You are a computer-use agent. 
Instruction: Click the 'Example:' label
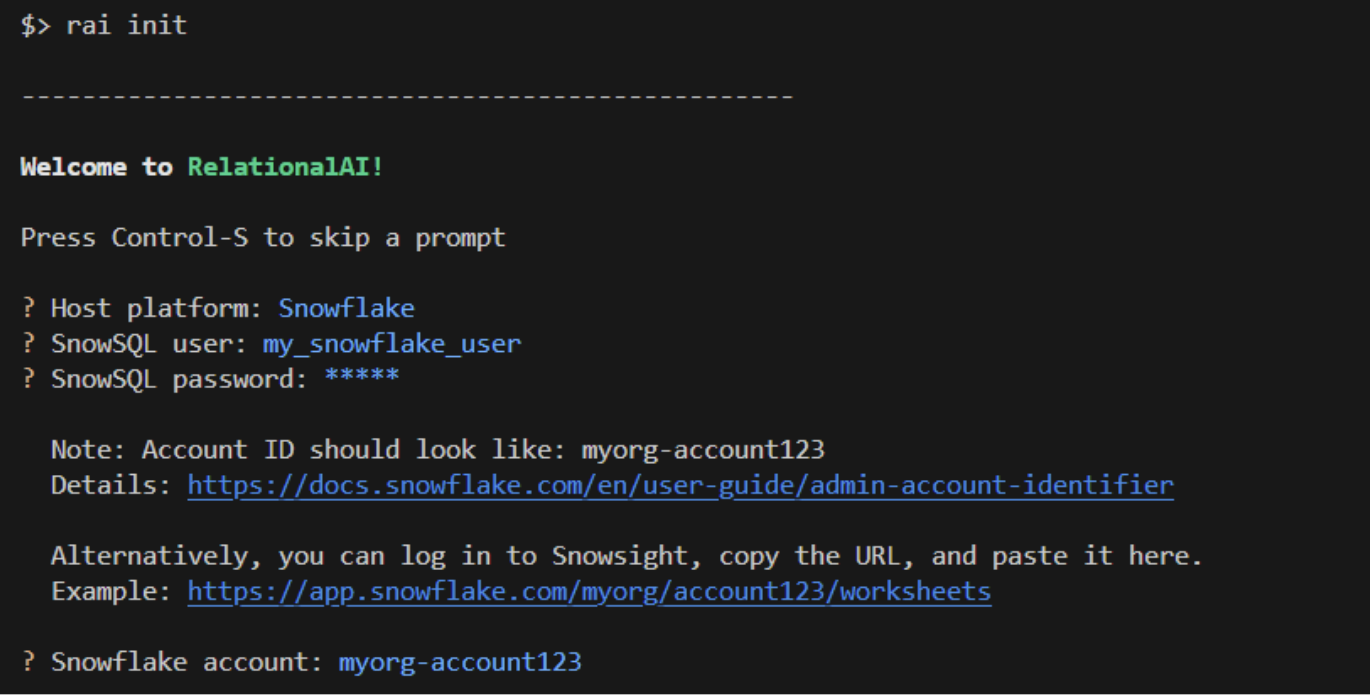coord(111,592)
